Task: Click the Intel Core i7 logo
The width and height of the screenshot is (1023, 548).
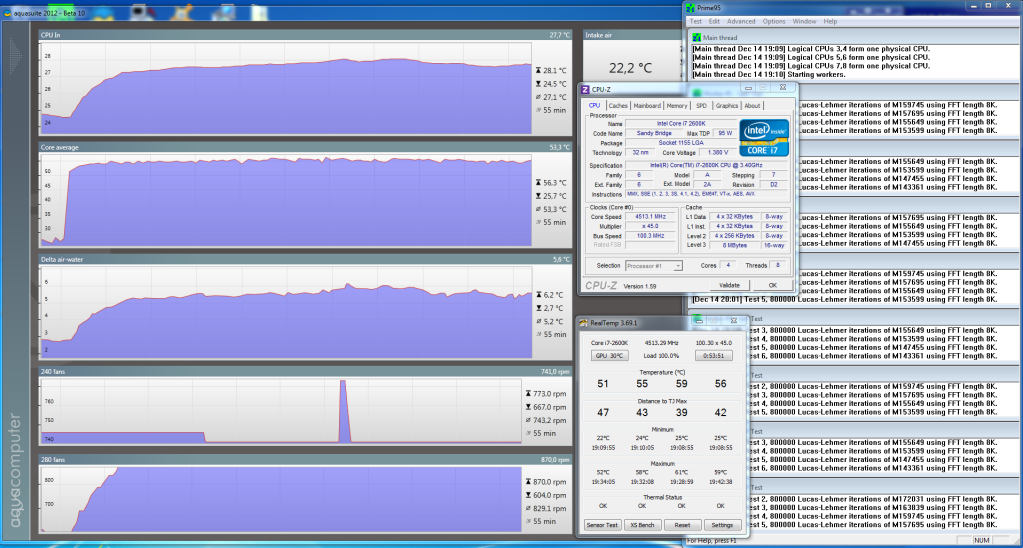Action: [764, 137]
